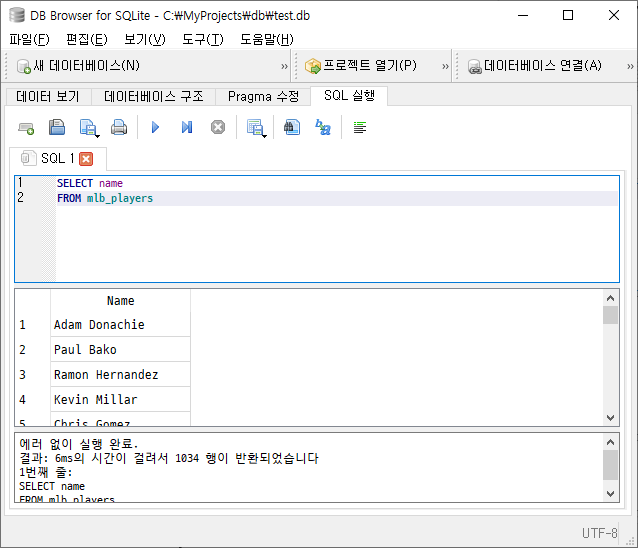
Task: Click results table scroll down arrow
Action: 610,418
